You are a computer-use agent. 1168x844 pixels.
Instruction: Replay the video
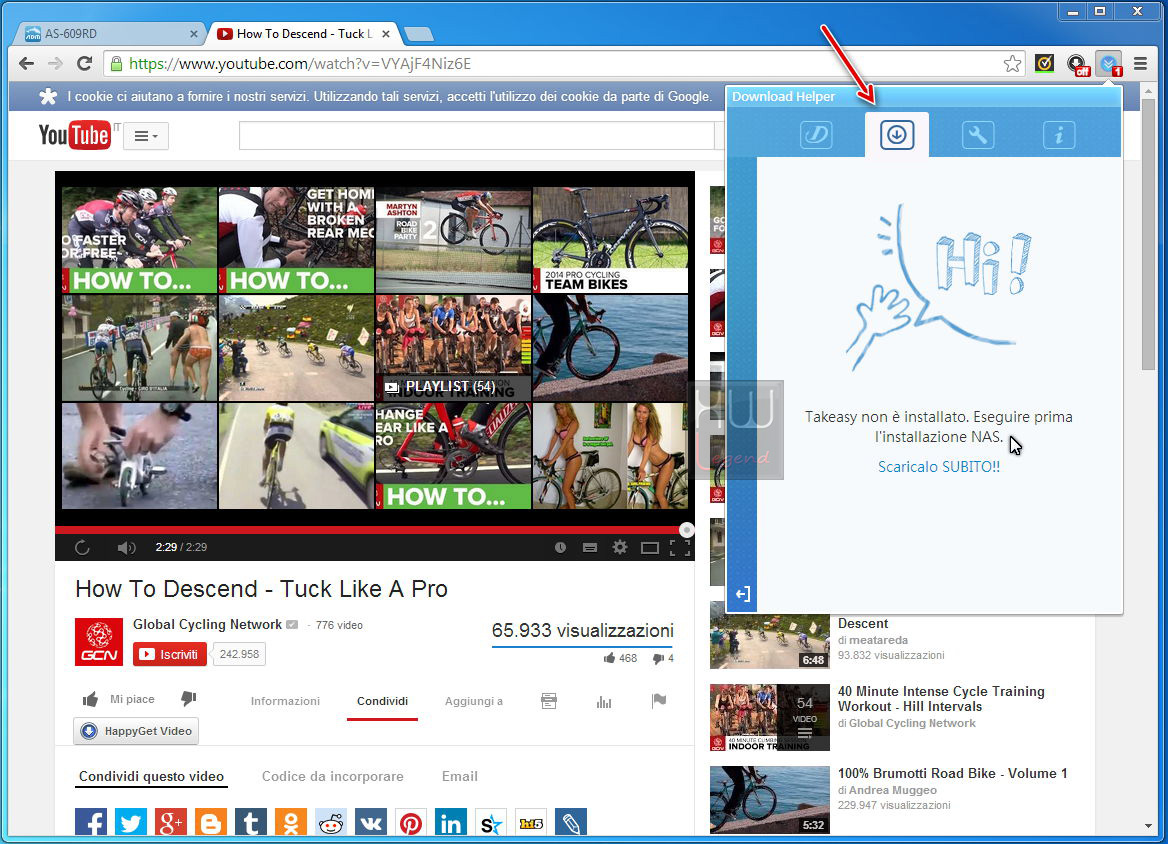pyautogui.click(x=82, y=548)
